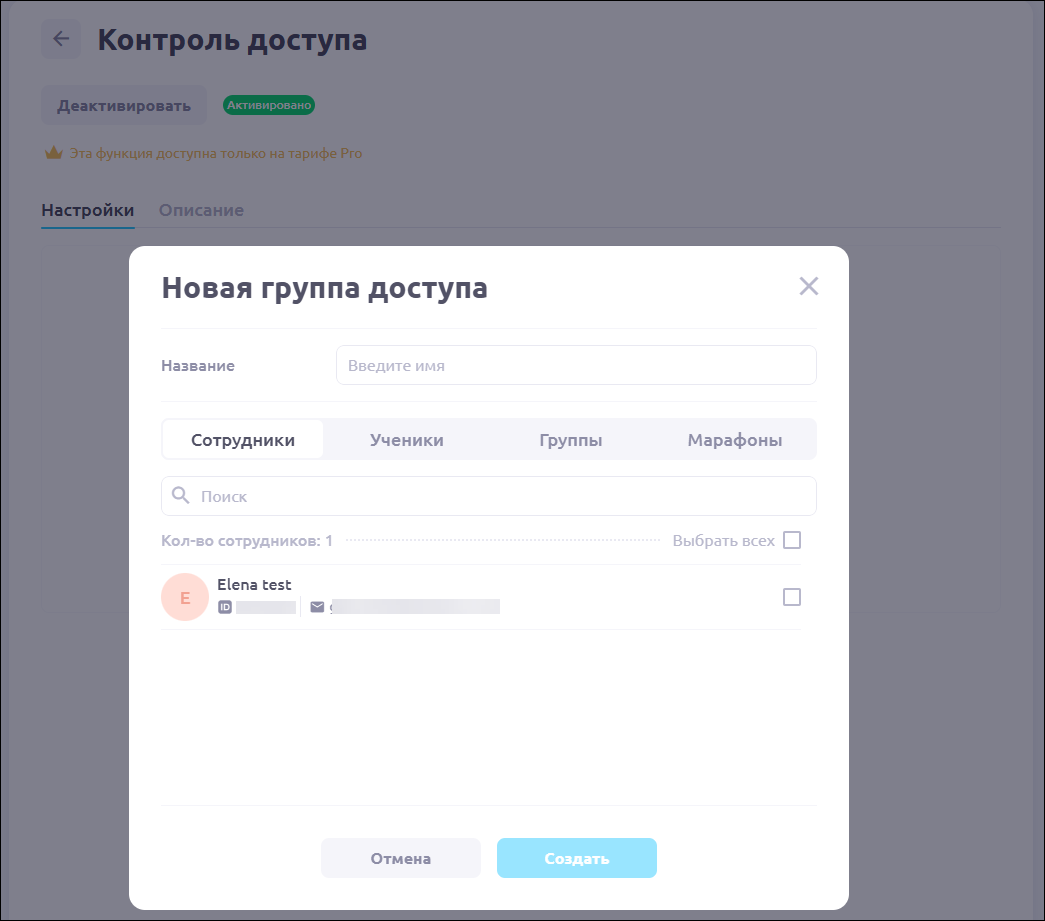The width and height of the screenshot is (1045, 921).
Task: Click the magnifier icon in search field
Action: coord(181,496)
